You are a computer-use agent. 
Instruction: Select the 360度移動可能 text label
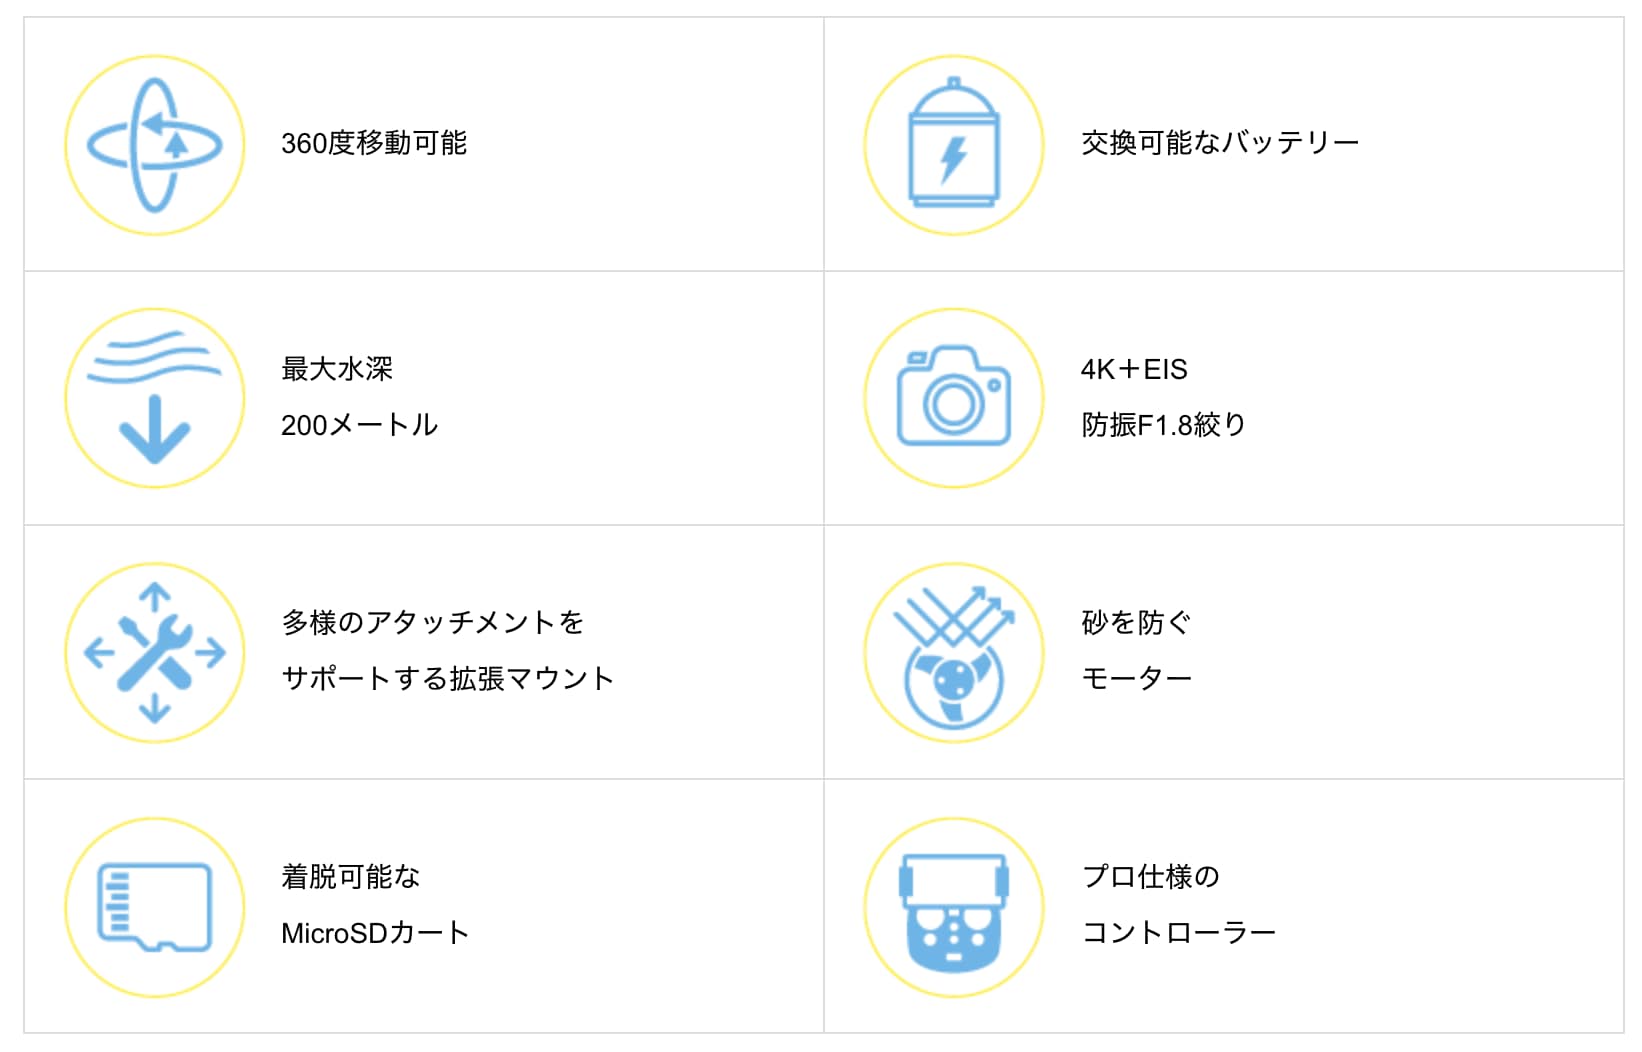(374, 144)
